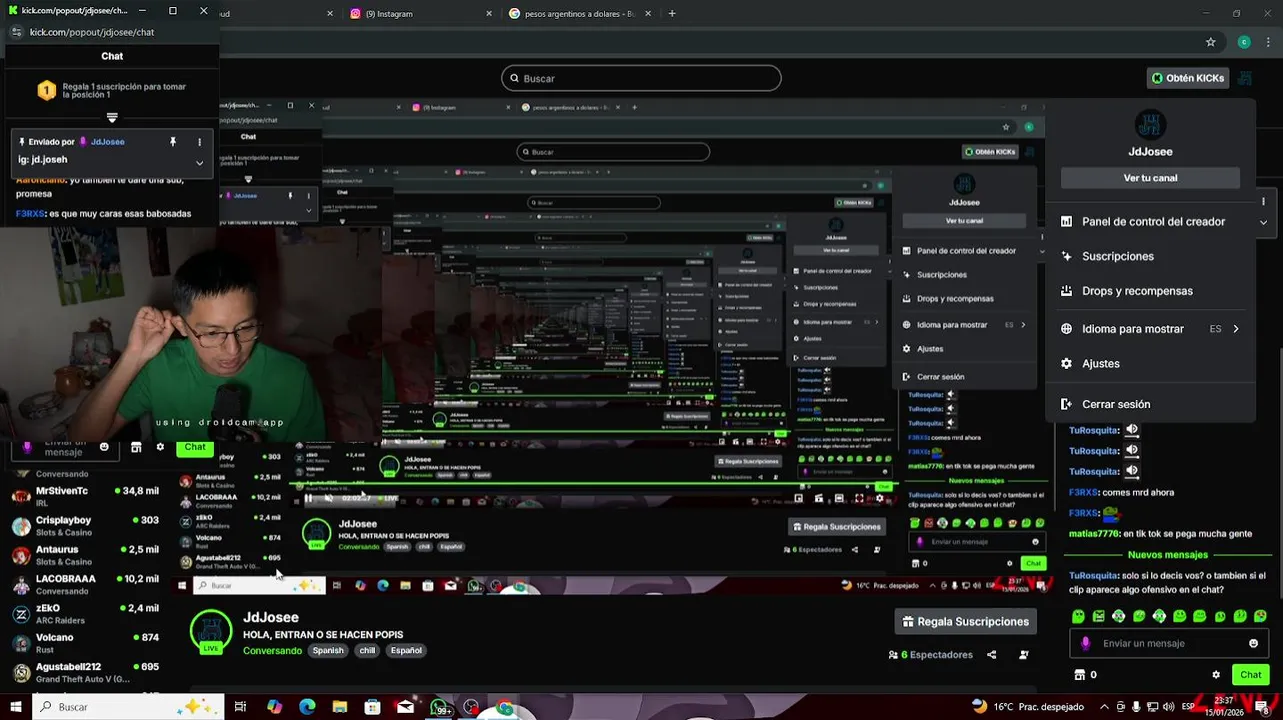Open three-dot options on outermost pinned message
Image resolution: width=1283 pixels, height=720 pixels.
[x=199, y=142]
